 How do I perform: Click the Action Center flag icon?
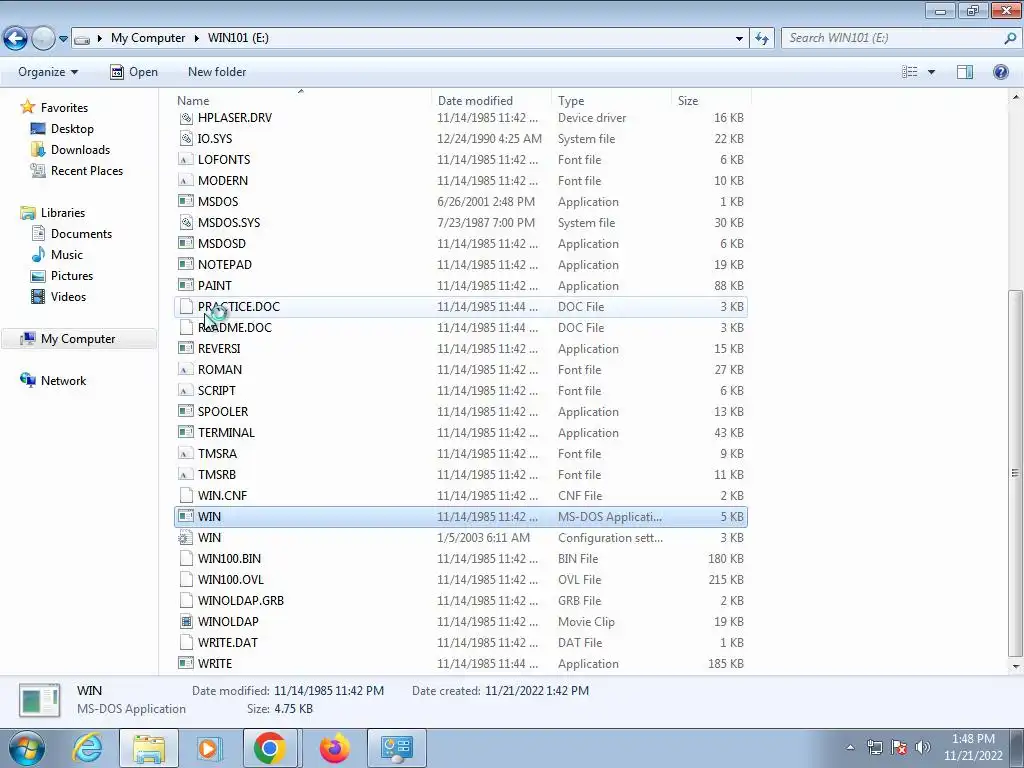tap(899, 747)
